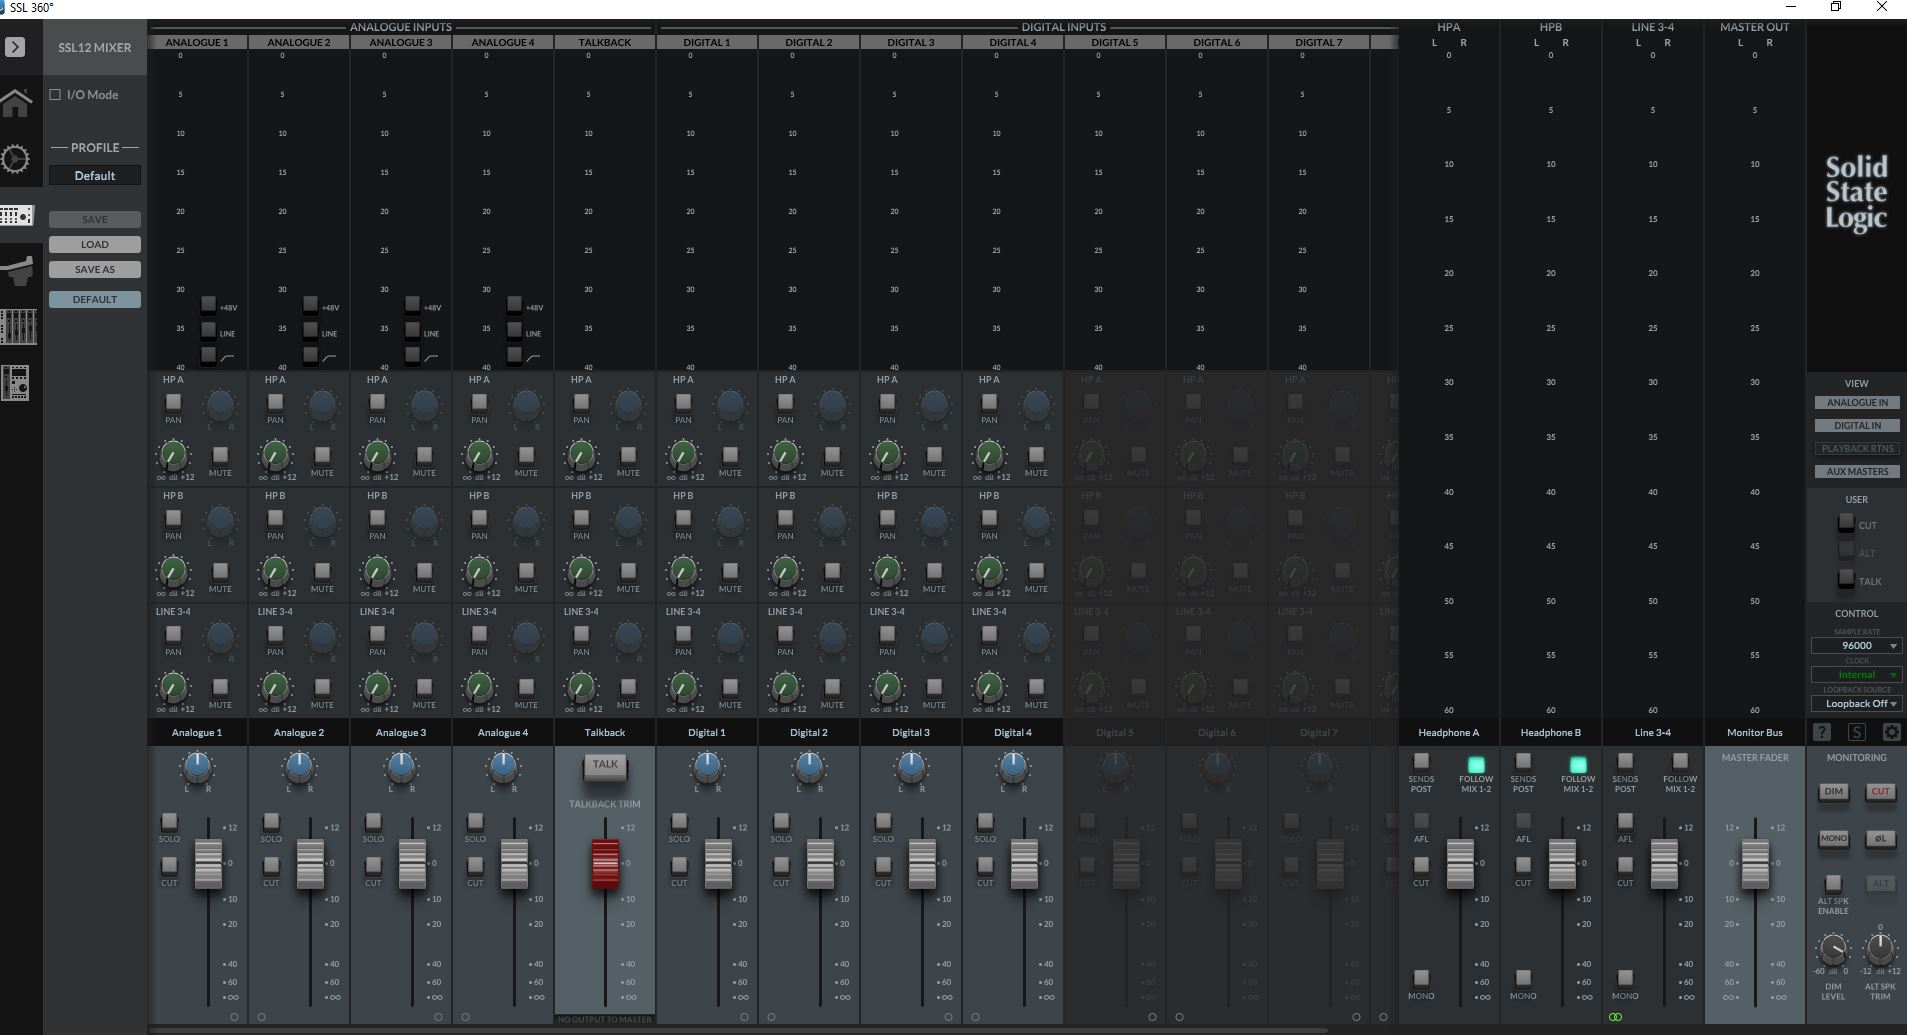This screenshot has height=1035, width=1907.
Task: Open the mixer faders panel from the sidebar
Action: 18,326
